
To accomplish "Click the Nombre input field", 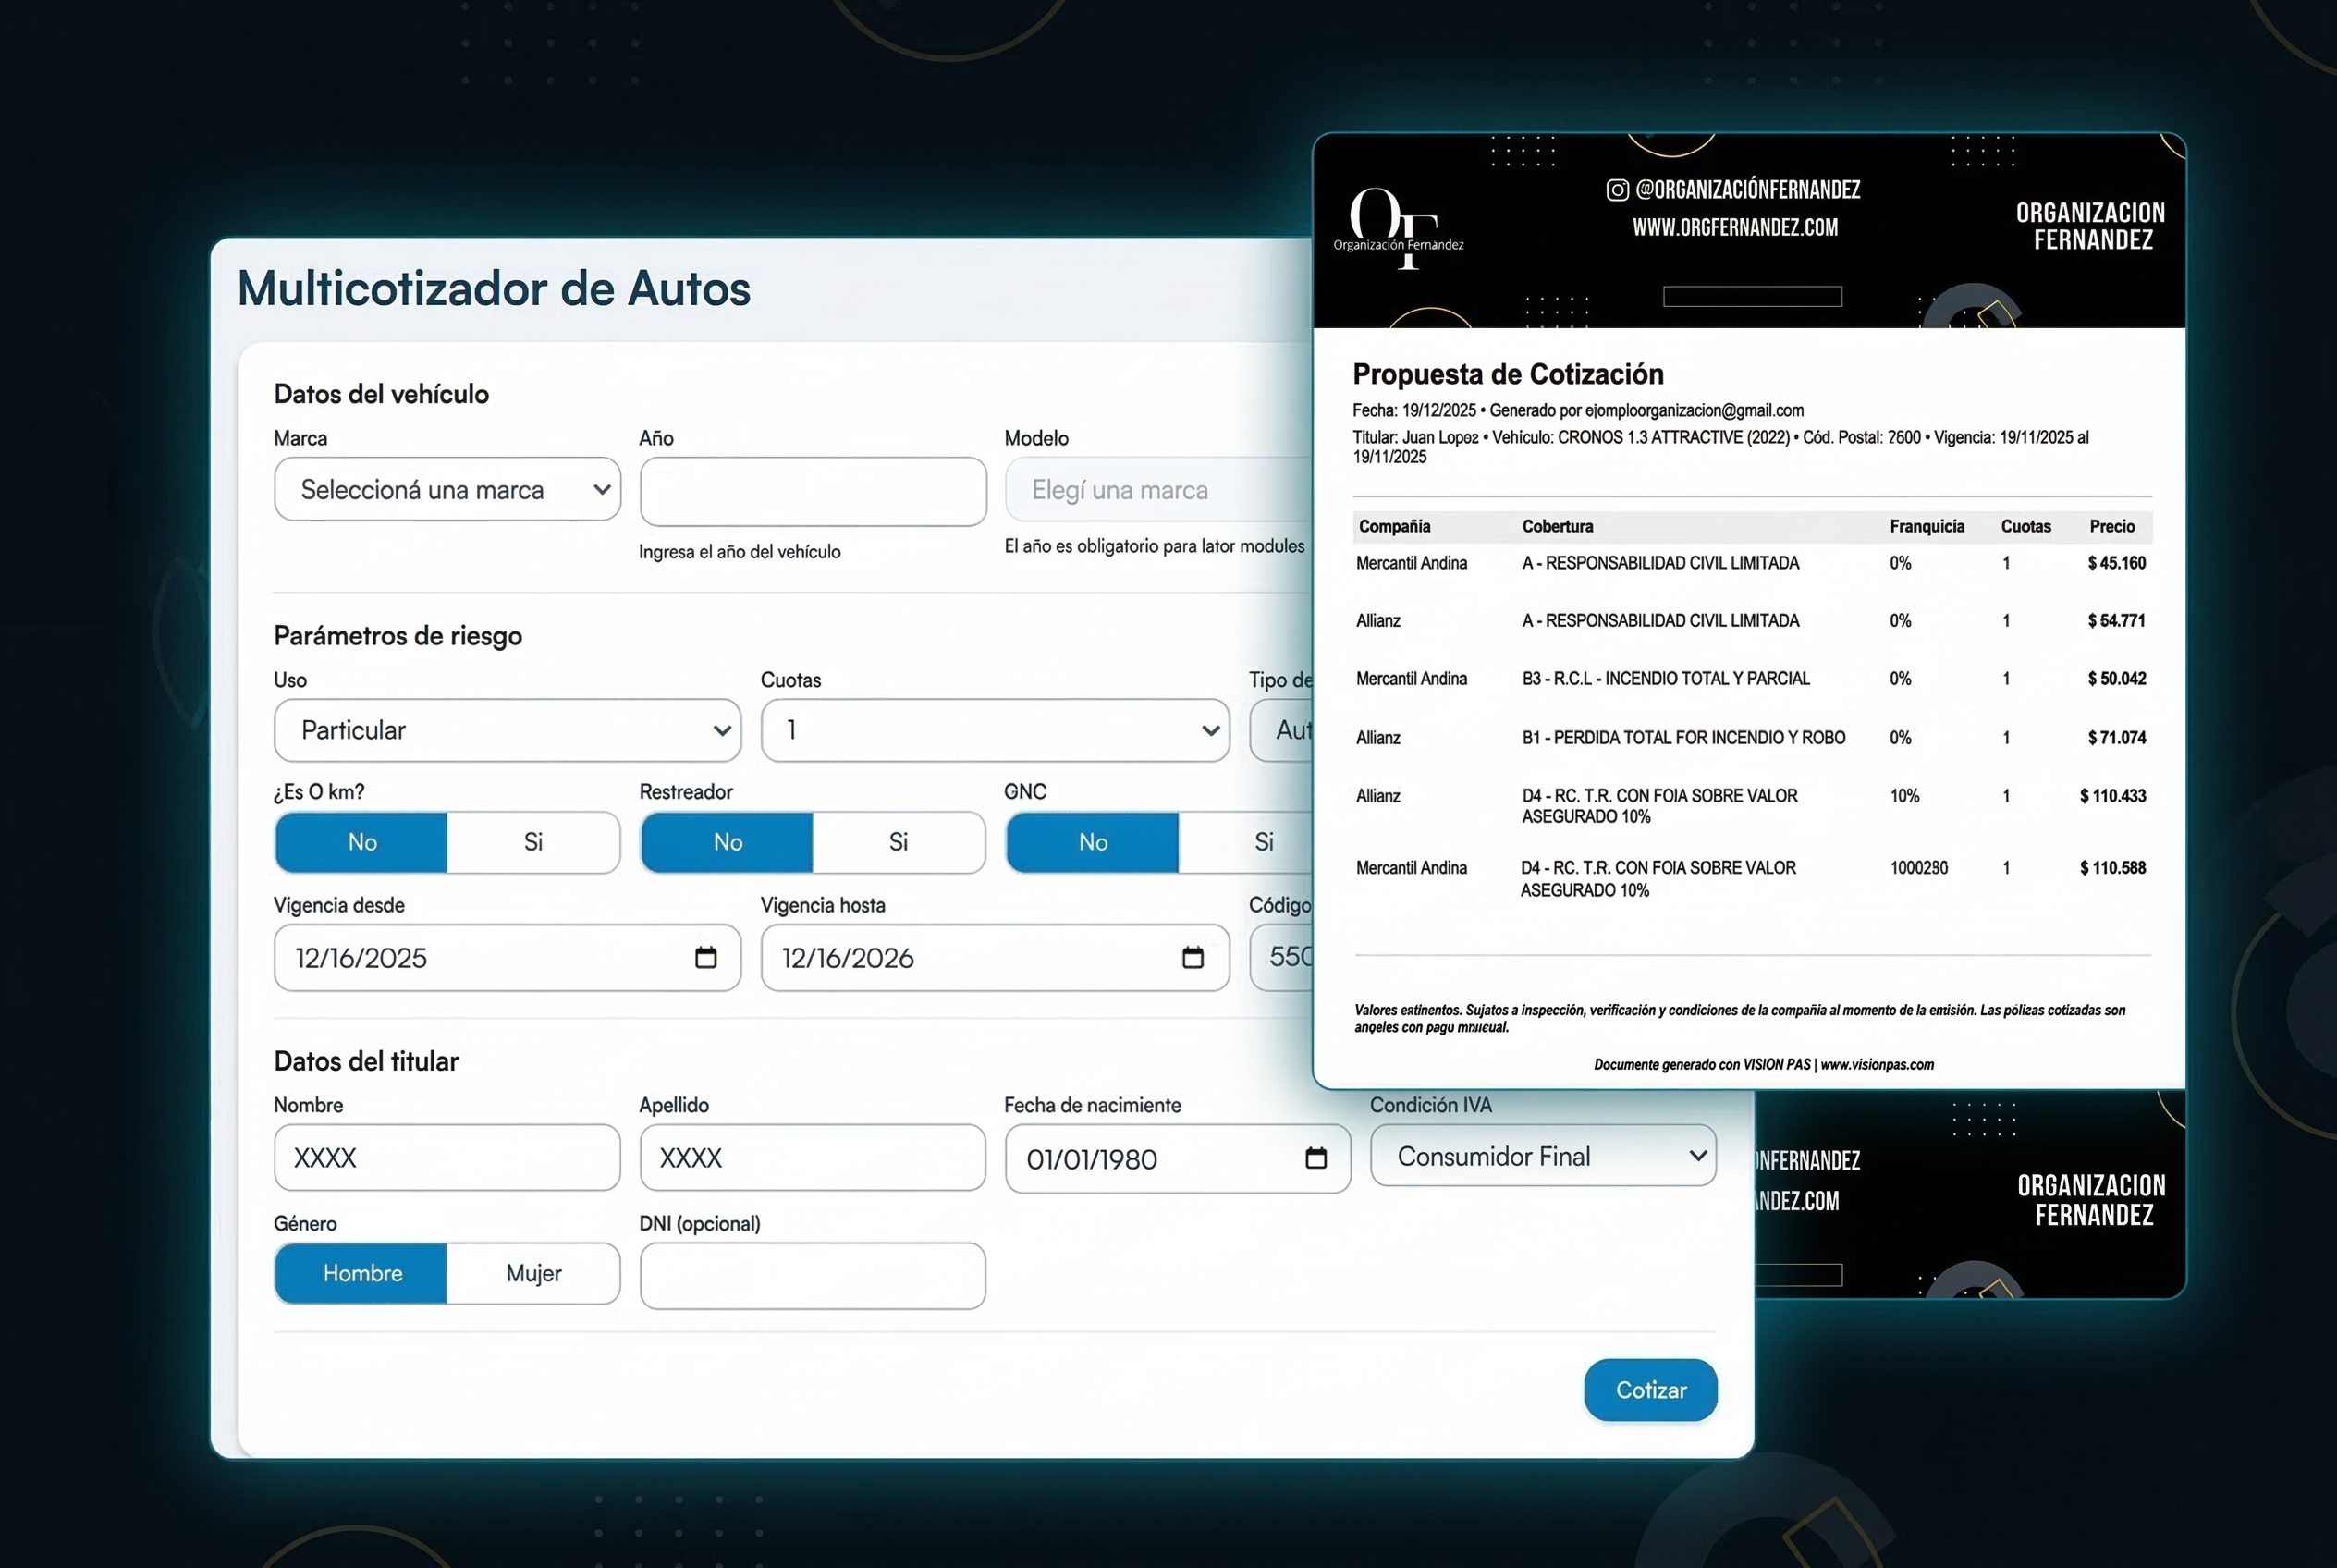I will (447, 1157).
